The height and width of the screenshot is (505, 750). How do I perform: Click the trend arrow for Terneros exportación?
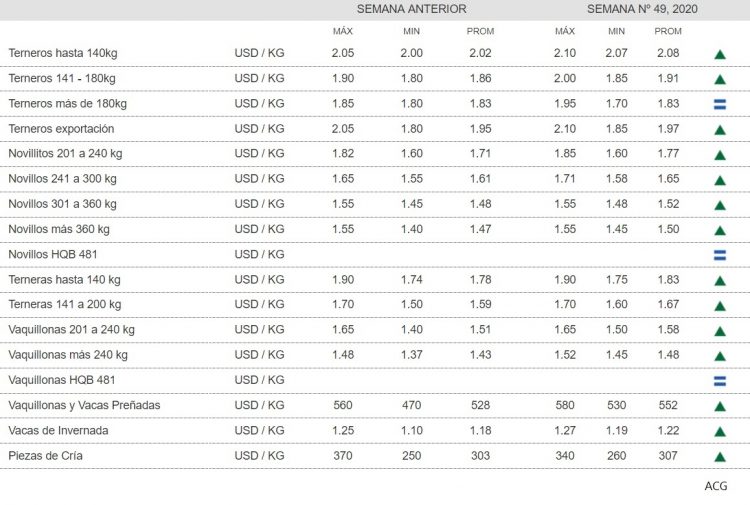coord(719,130)
